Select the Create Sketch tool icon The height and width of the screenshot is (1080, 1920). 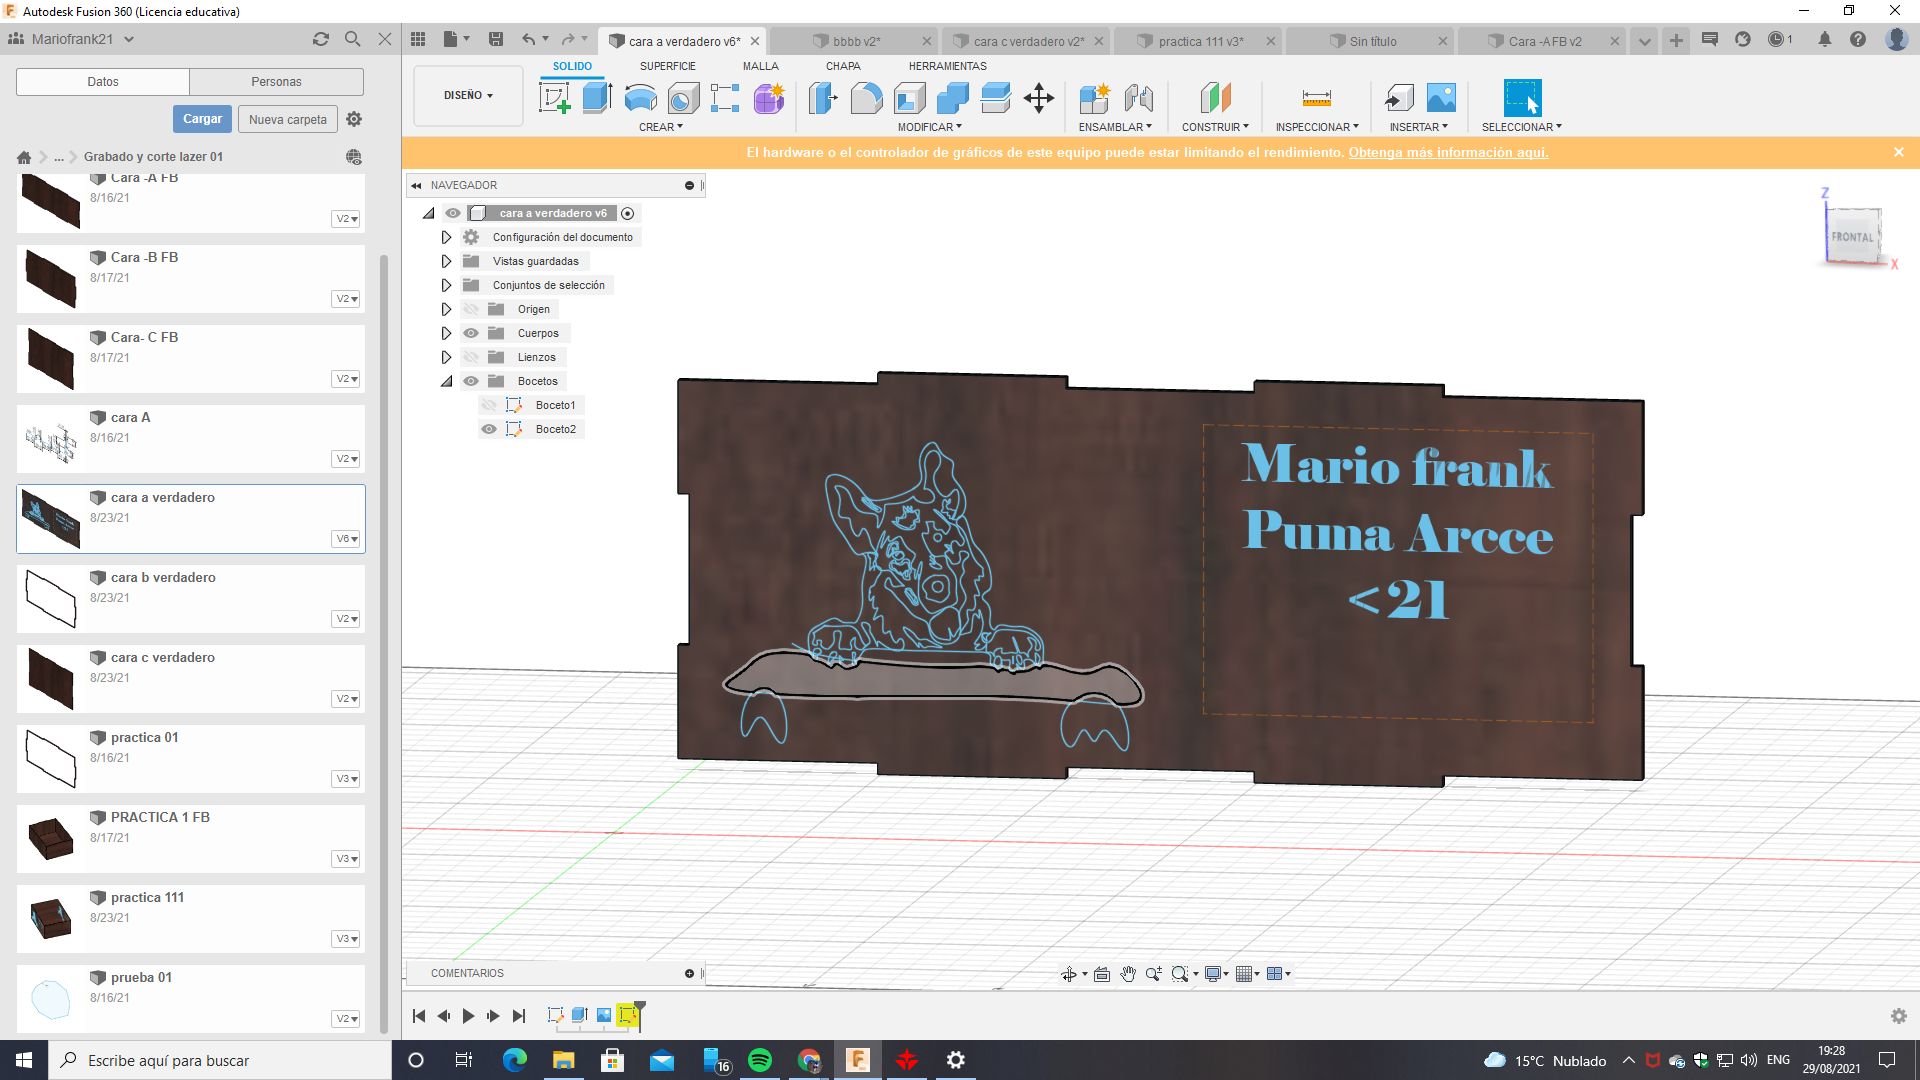click(x=553, y=98)
